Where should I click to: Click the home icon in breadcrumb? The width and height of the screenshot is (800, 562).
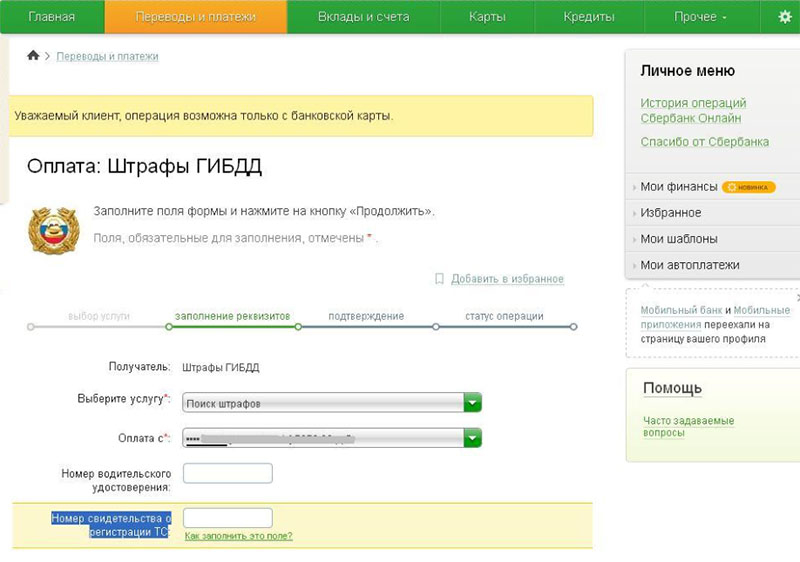pos(33,56)
